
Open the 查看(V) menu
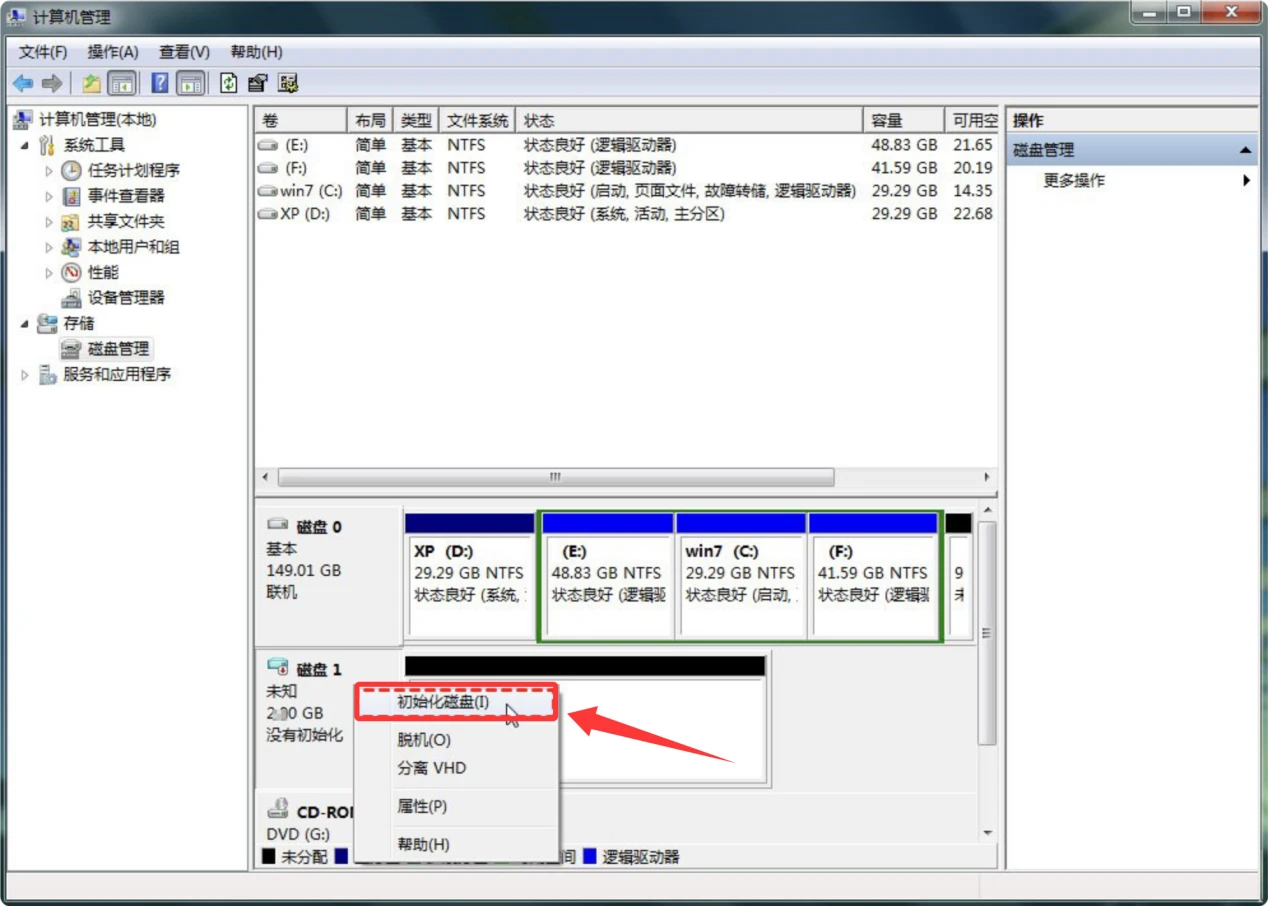tap(184, 52)
